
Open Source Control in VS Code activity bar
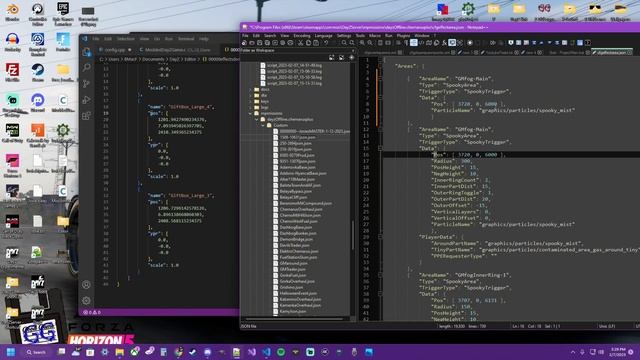pos(87,84)
